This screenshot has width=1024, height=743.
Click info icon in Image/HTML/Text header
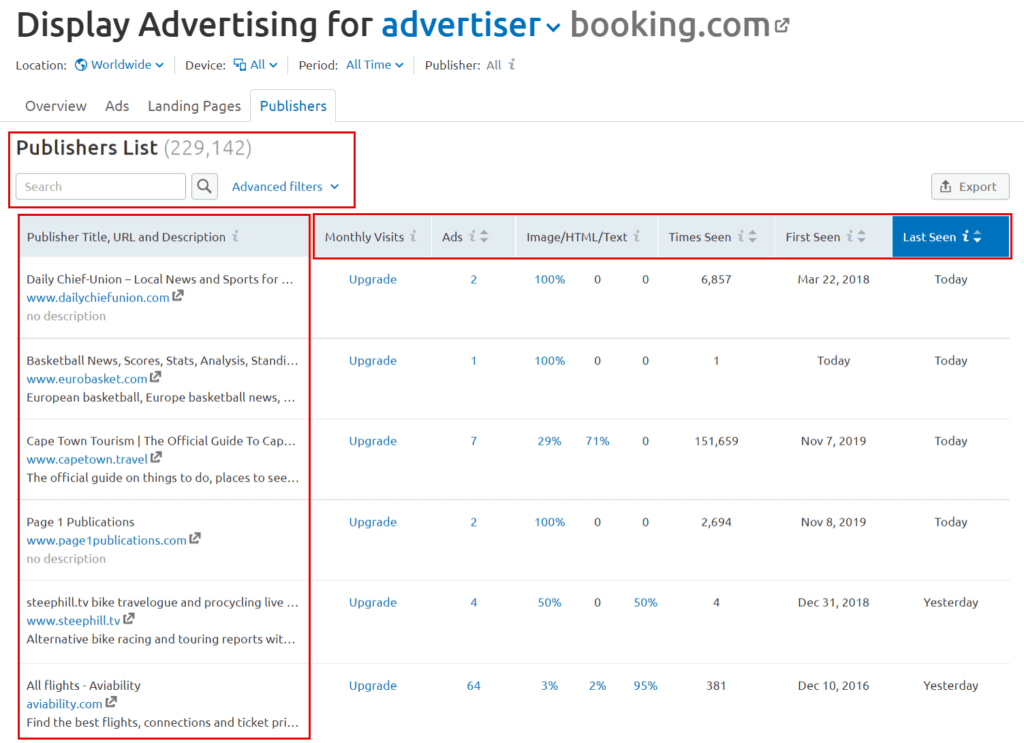637,236
